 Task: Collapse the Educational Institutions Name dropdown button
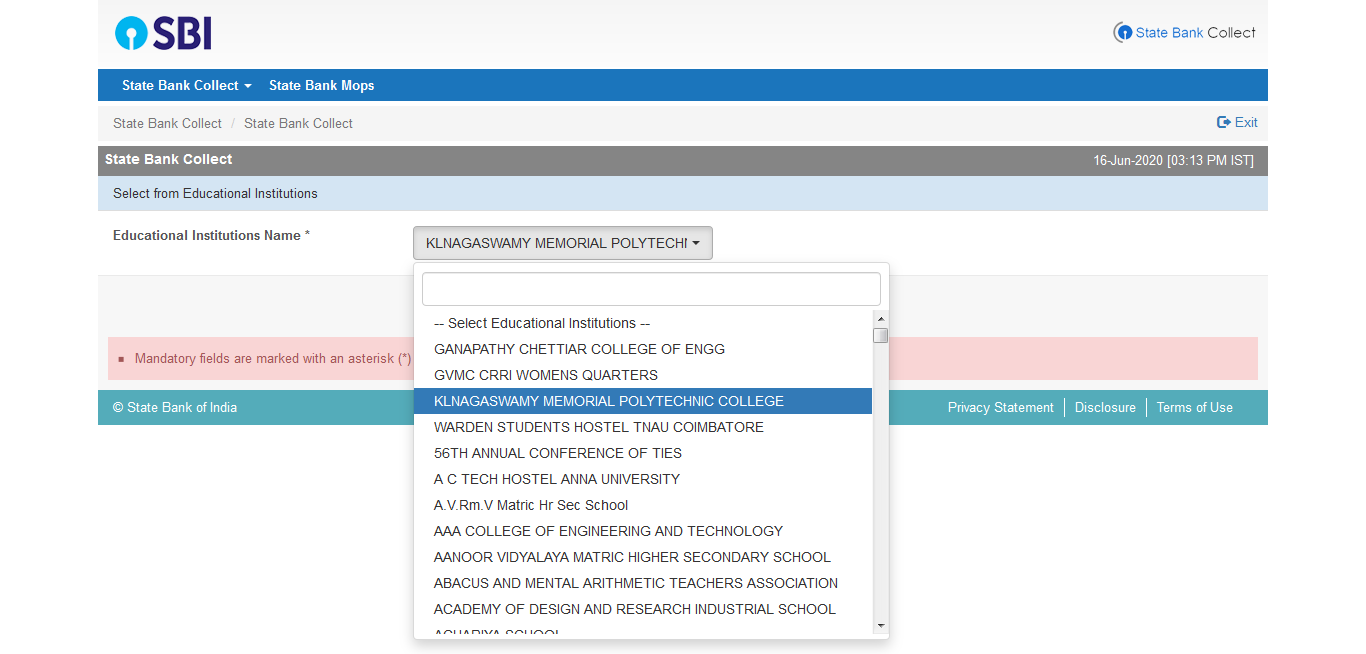click(563, 243)
